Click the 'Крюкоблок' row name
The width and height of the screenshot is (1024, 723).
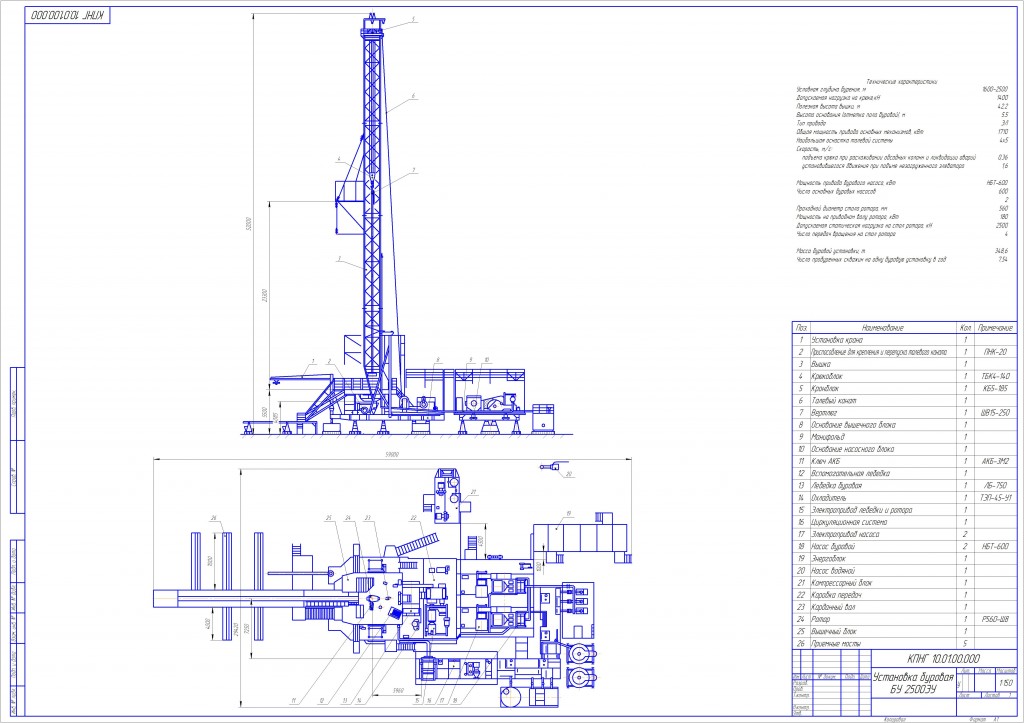(x=827, y=377)
